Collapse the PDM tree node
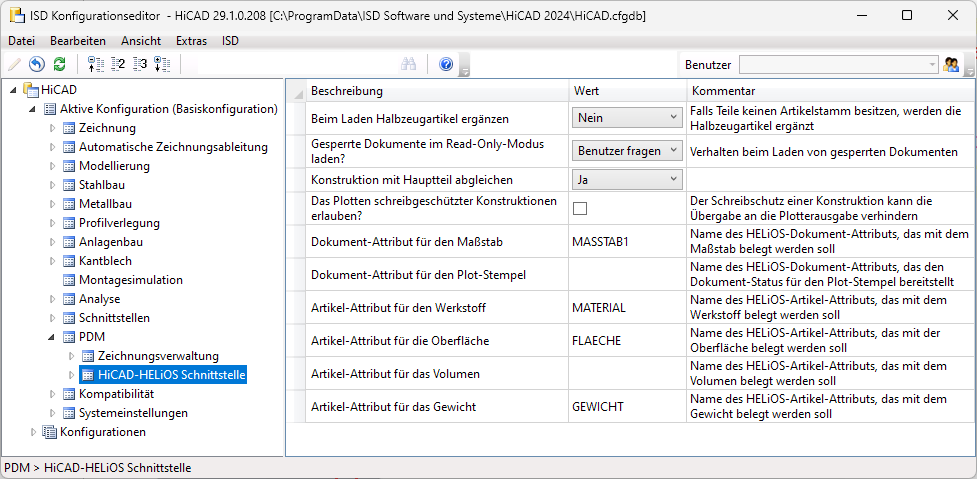 [x=53, y=337]
